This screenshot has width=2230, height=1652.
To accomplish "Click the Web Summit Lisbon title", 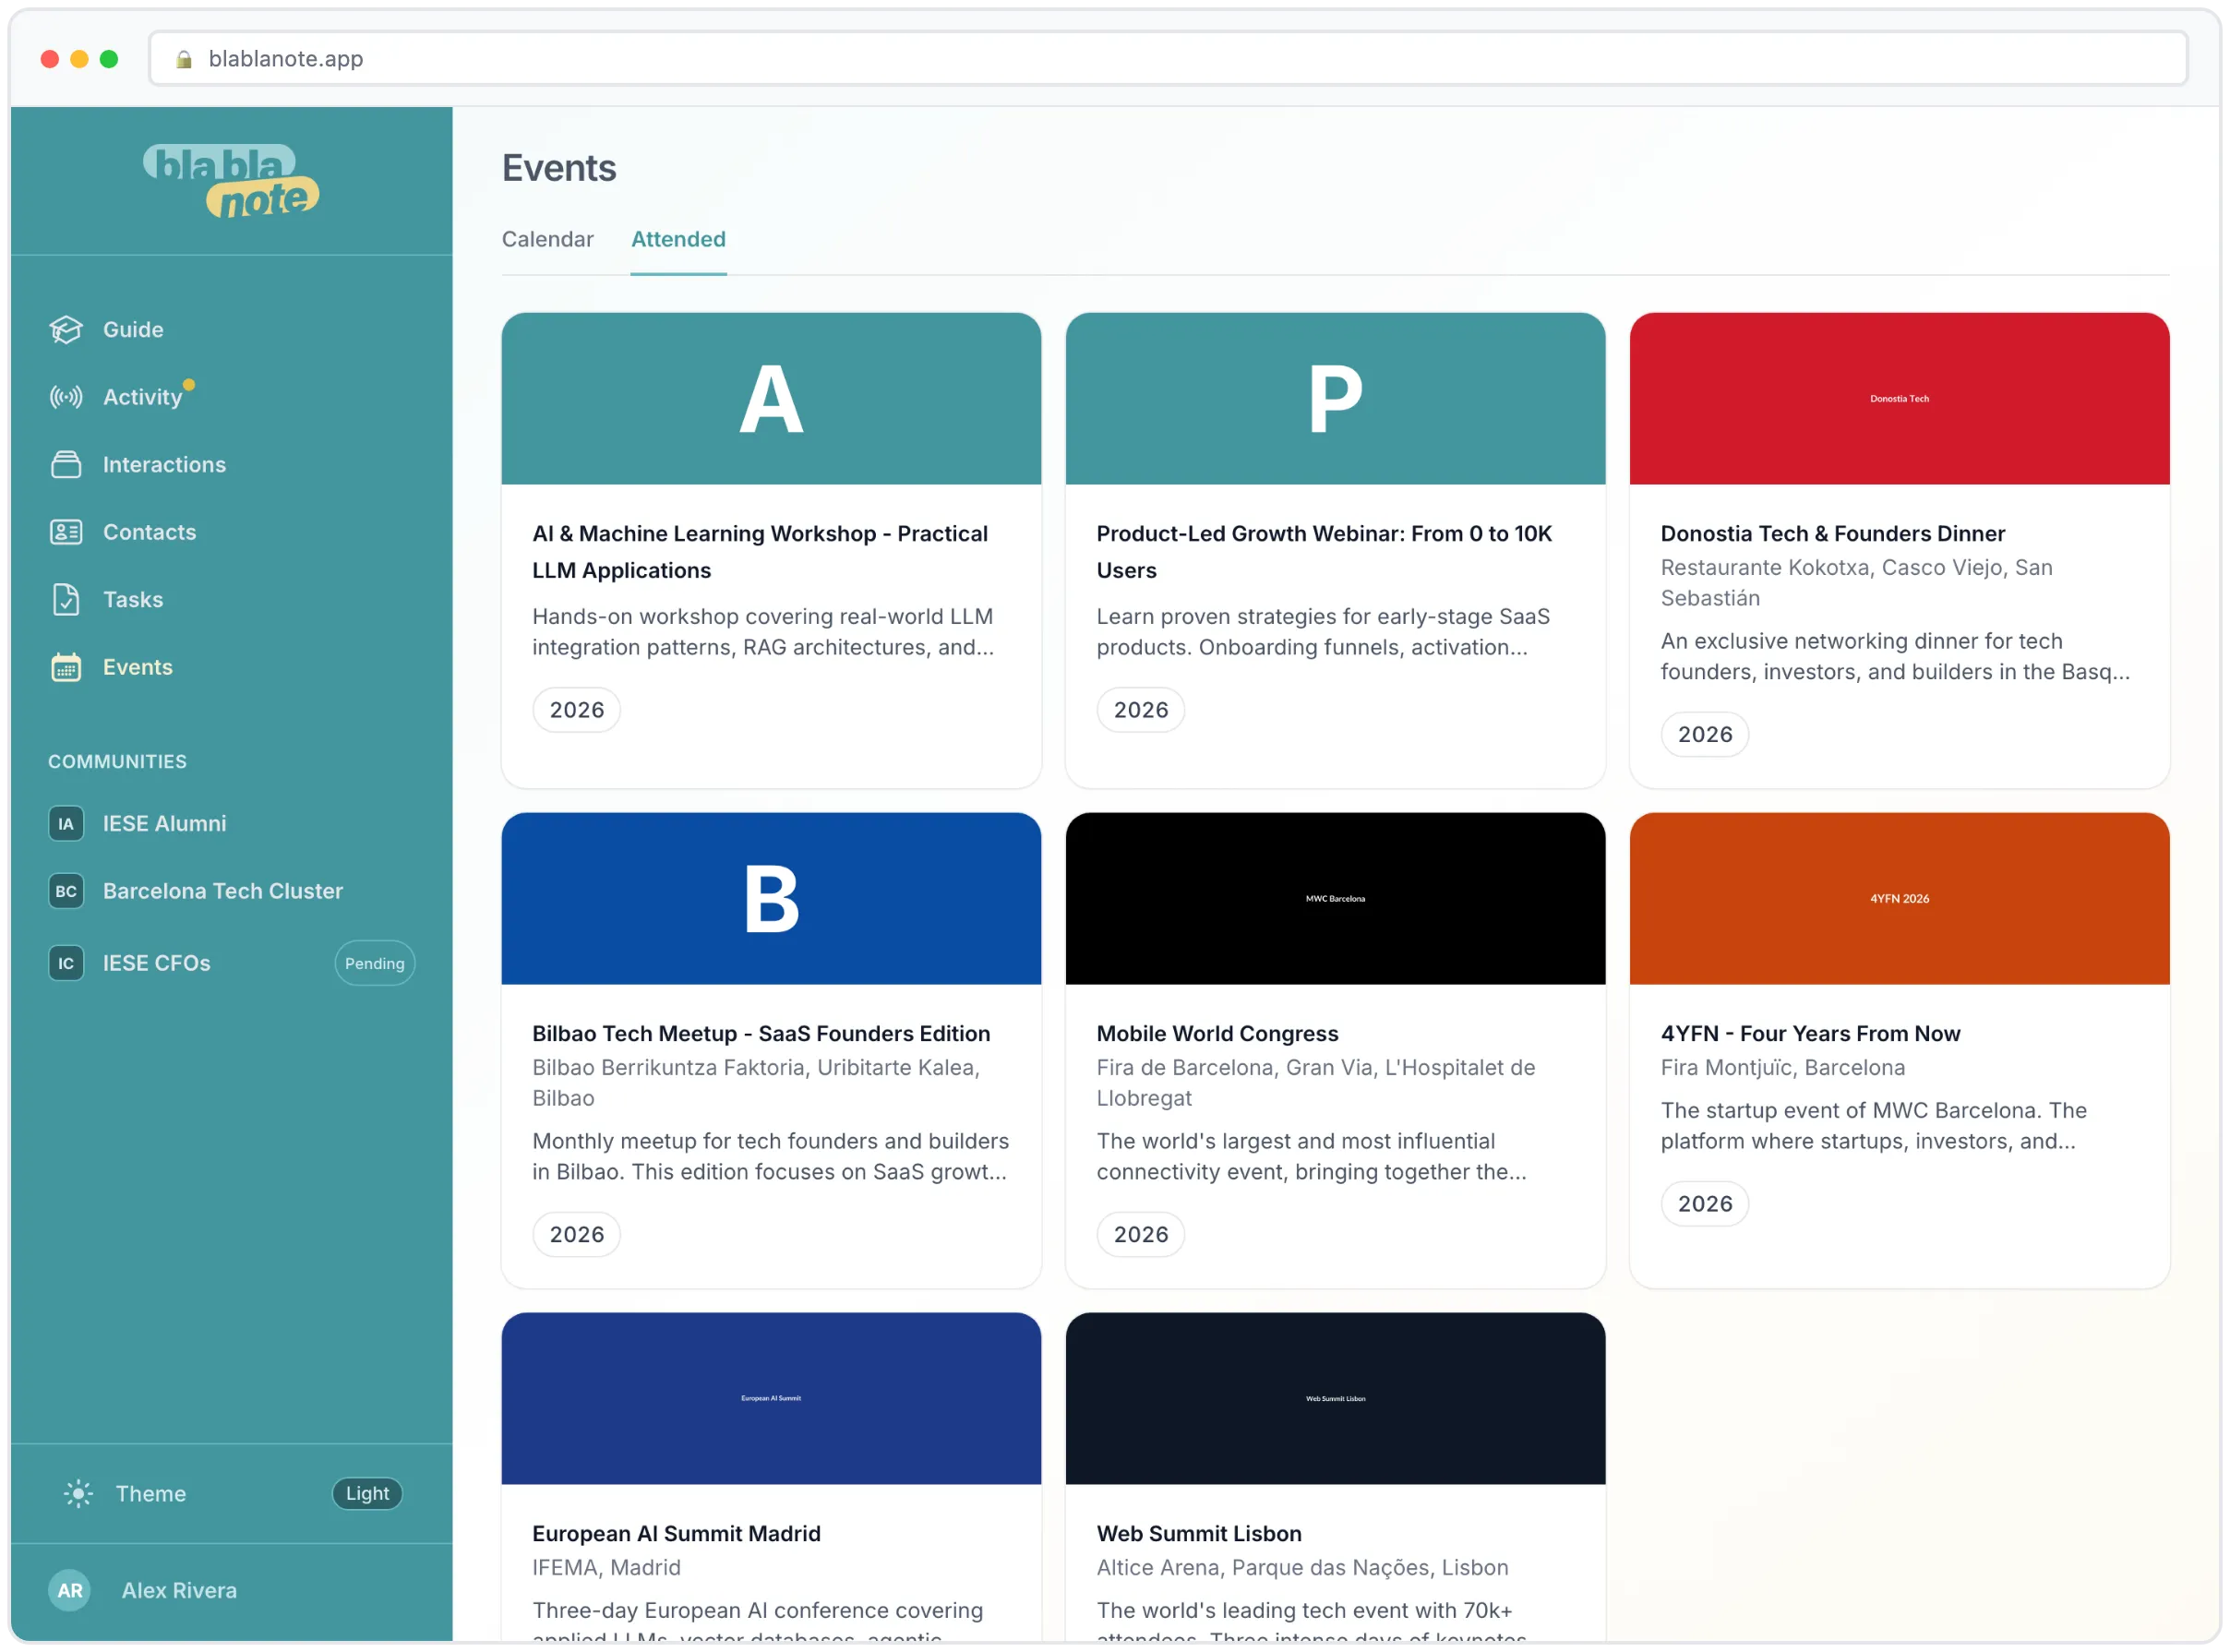I will [x=1200, y=1534].
